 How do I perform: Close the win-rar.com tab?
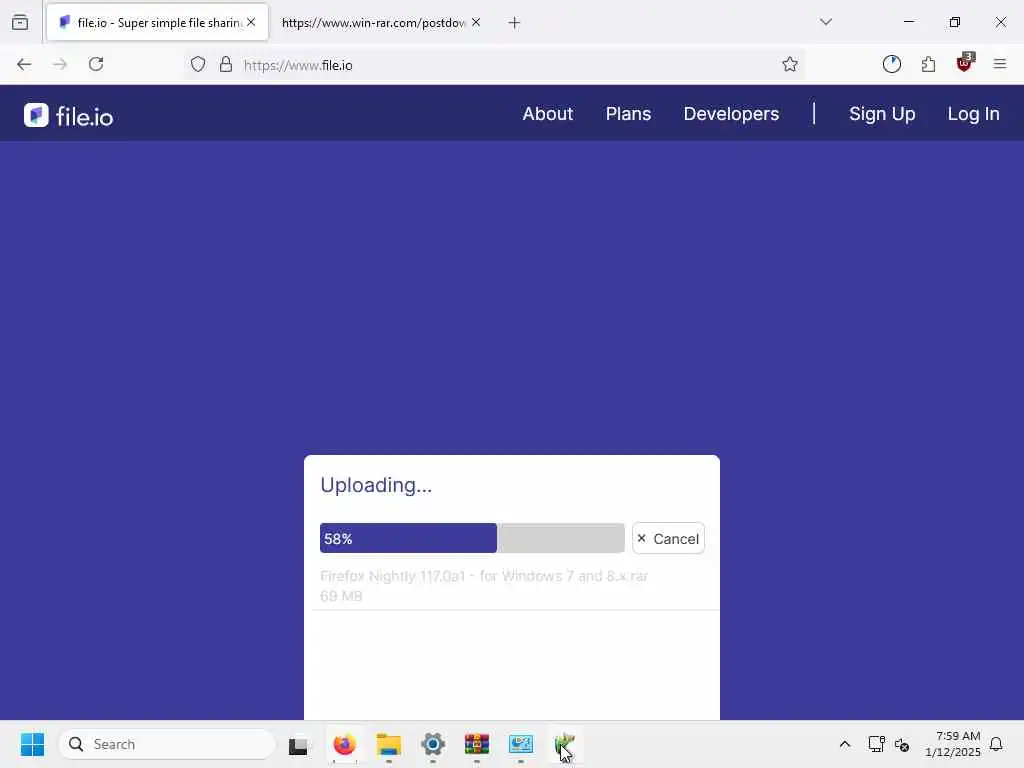(476, 22)
